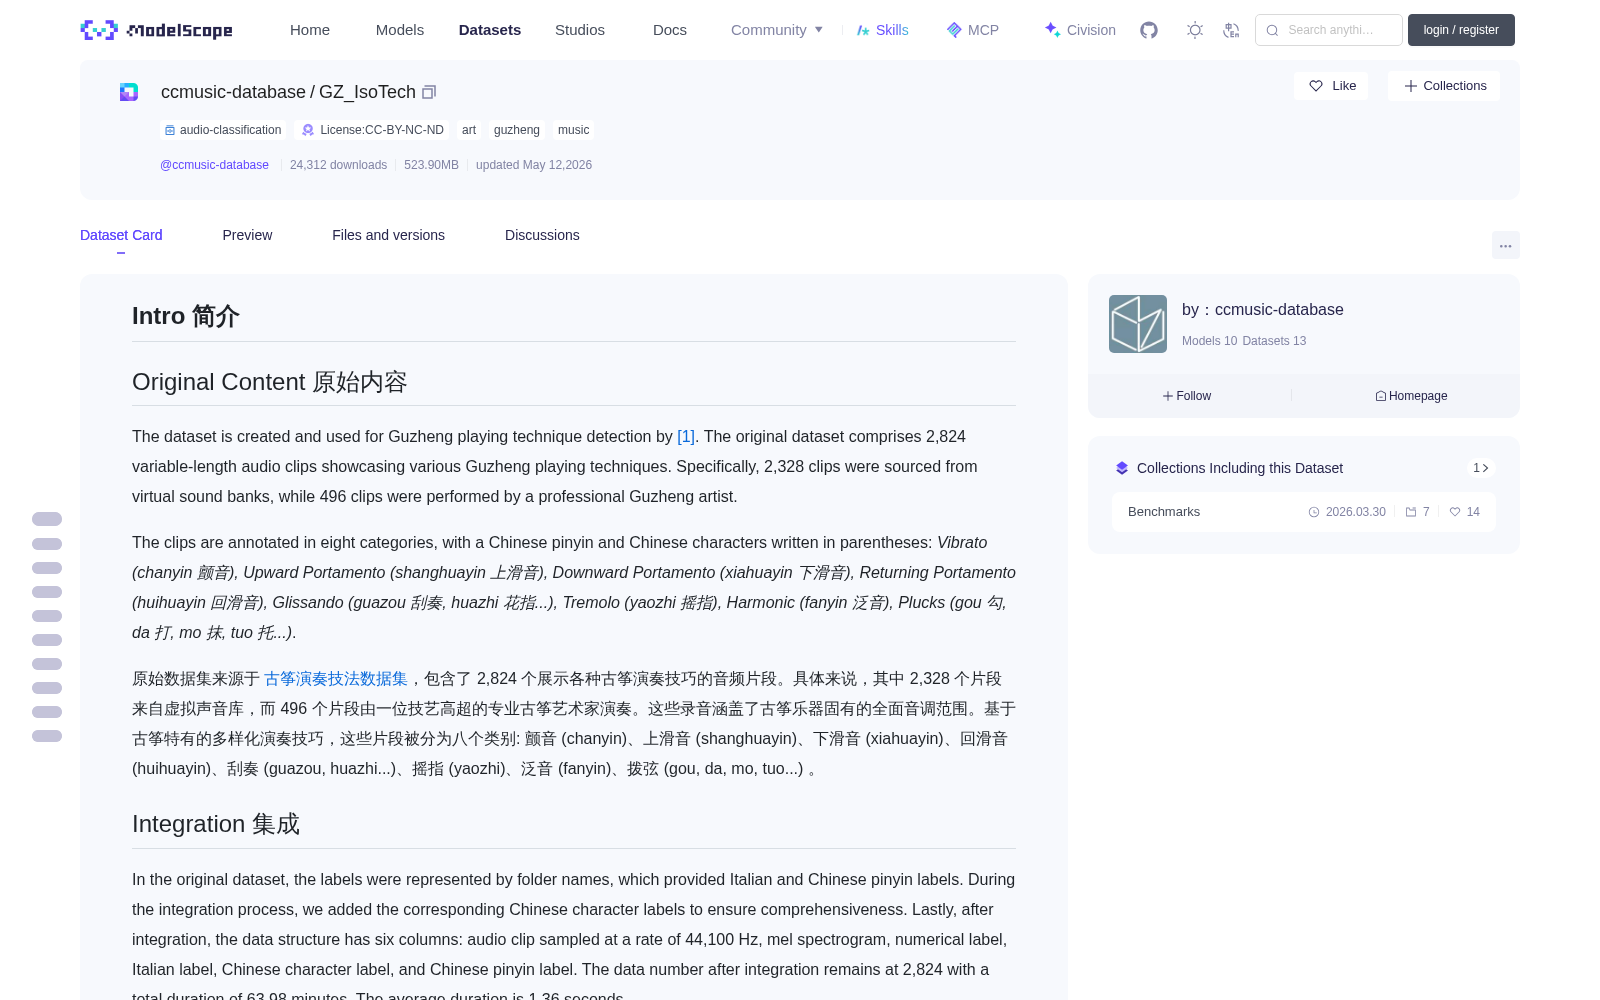Open the Benchmarks collection entry
The height and width of the screenshot is (1000, 1600).
pos(1304,512)
